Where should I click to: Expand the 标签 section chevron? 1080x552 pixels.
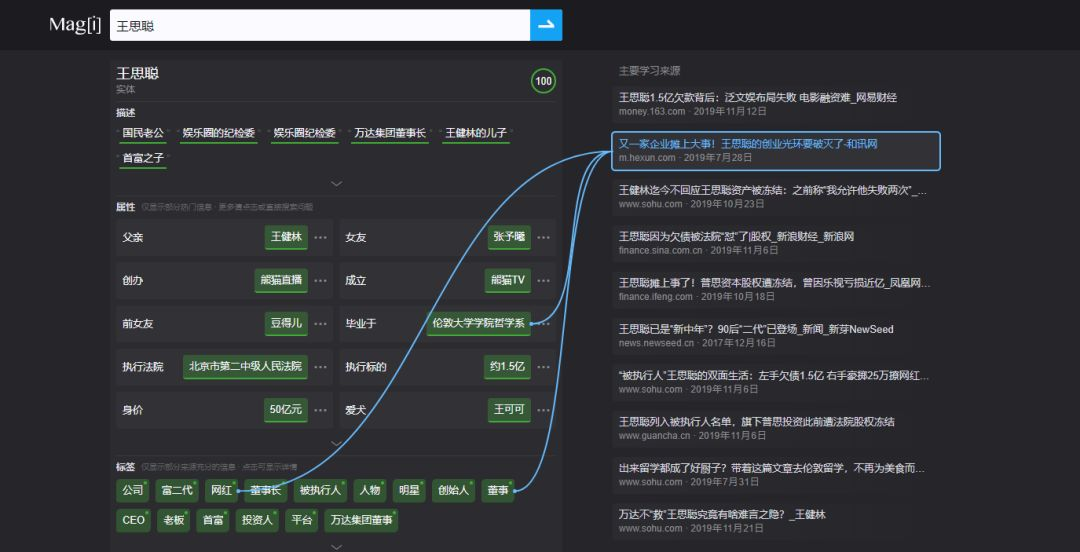(336, 546)
